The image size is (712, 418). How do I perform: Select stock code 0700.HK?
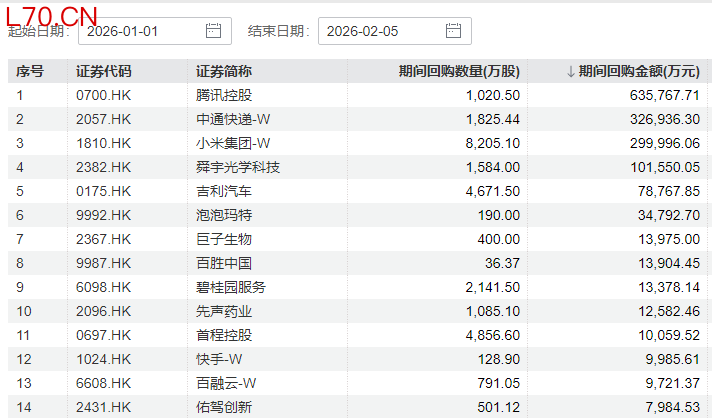[x=104, y=95]
